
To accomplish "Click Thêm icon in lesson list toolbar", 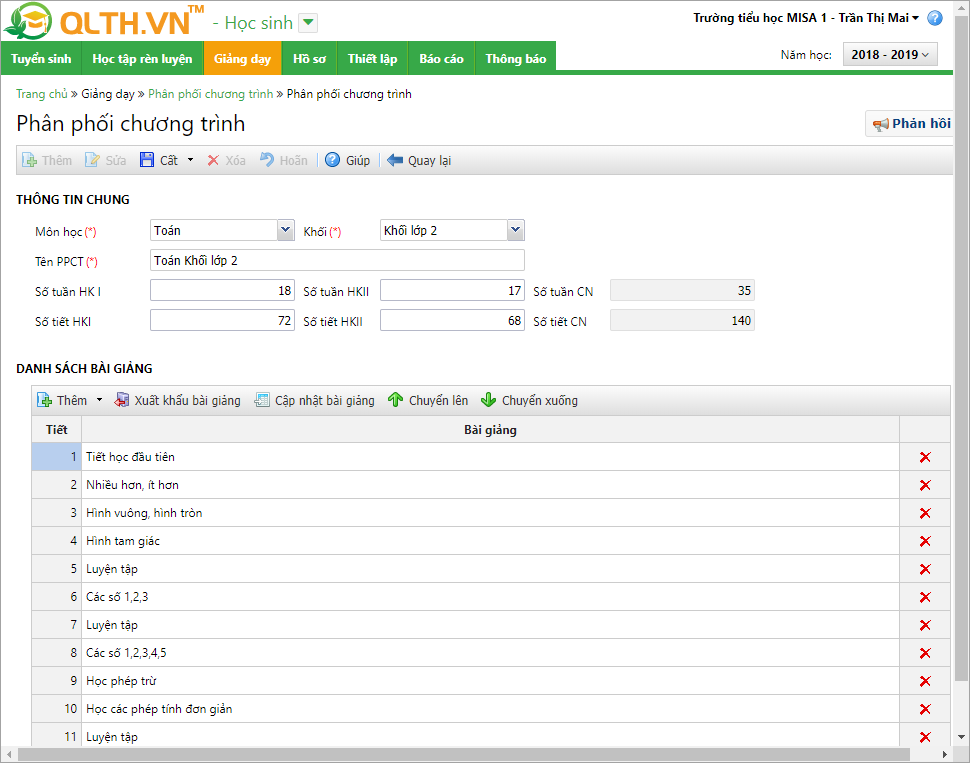I will point(44,400).
